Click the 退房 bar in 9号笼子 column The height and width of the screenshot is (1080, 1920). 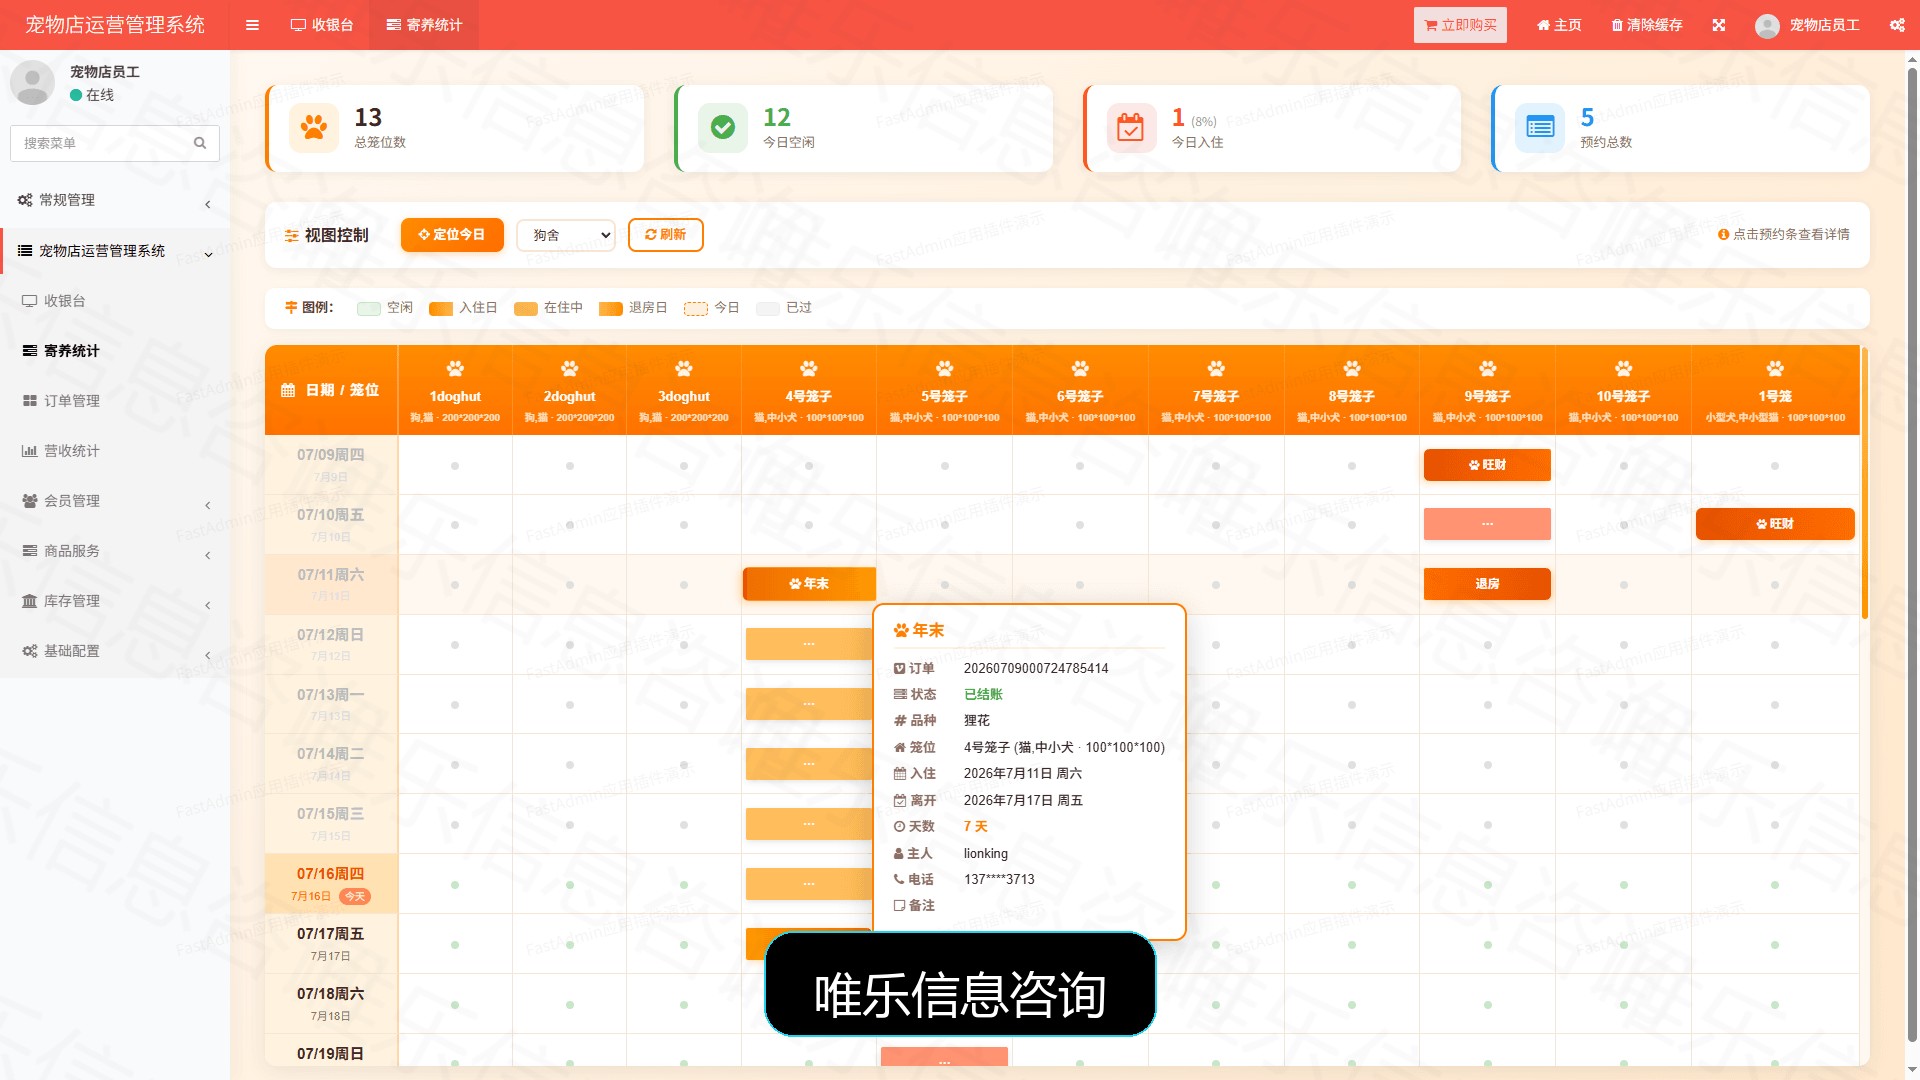point(1487,584)
